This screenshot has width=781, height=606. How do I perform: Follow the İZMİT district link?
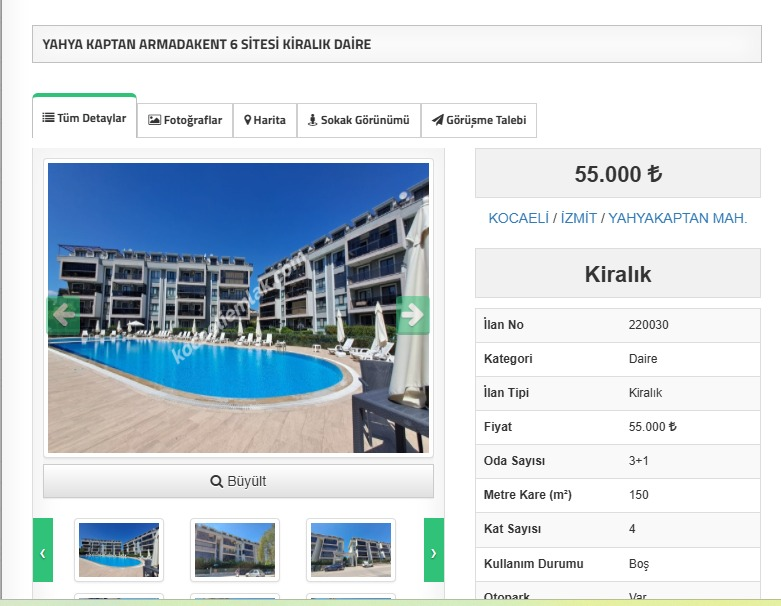[578, 218]
